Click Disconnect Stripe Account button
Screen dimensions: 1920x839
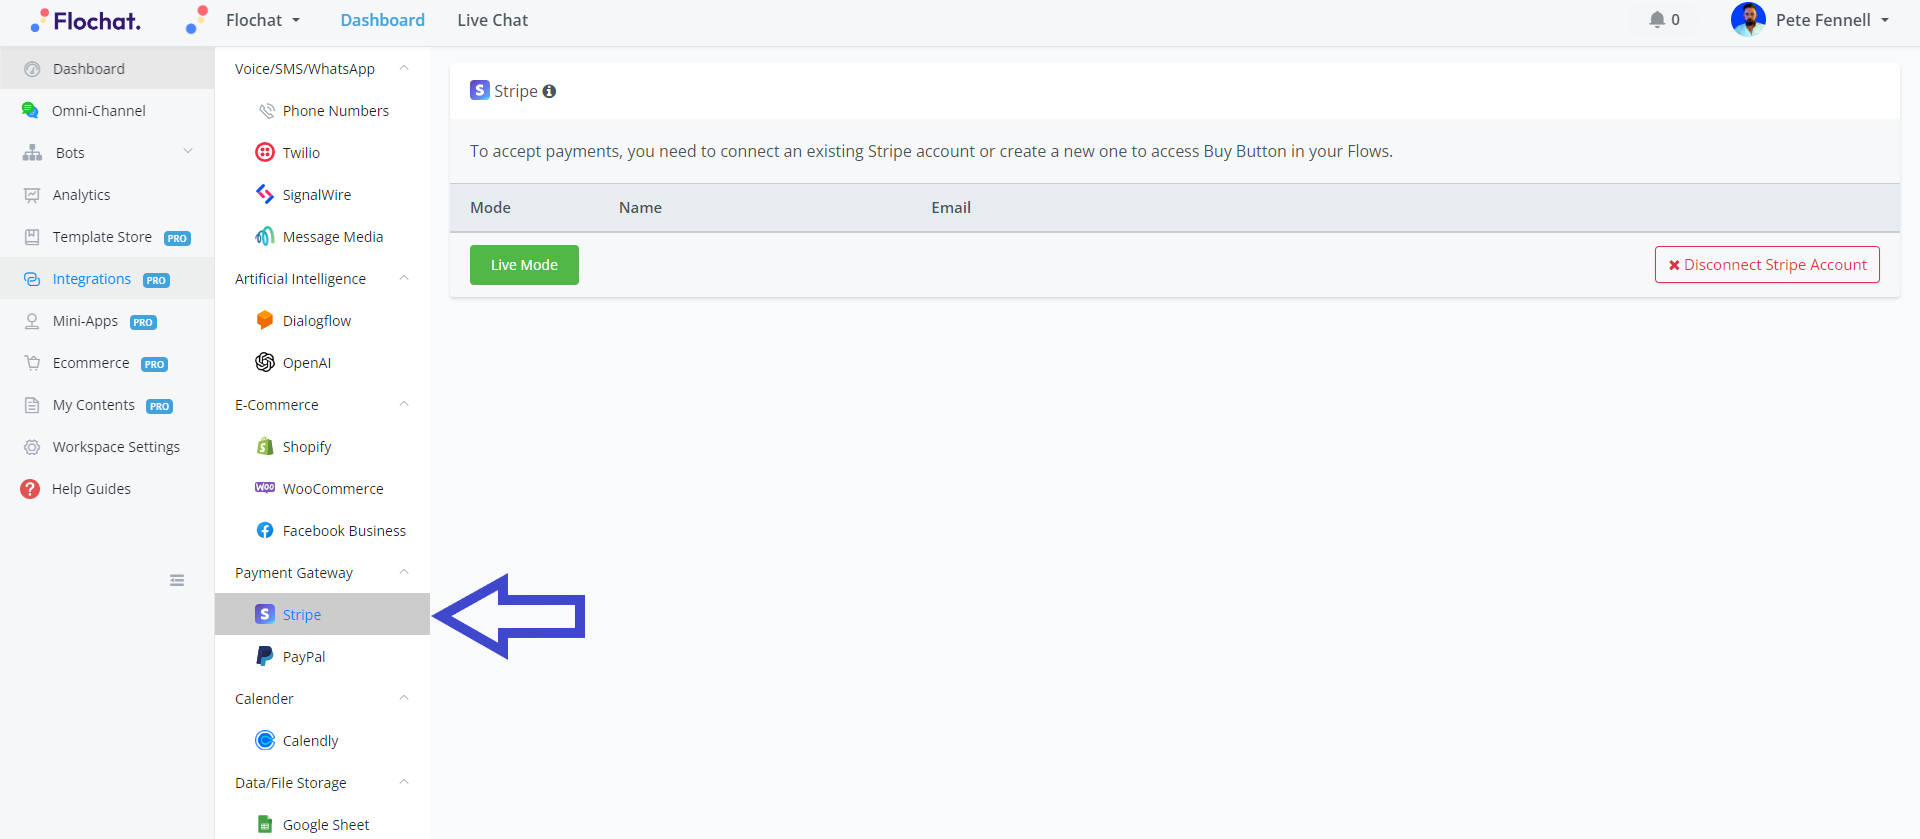pos(1767,265)
